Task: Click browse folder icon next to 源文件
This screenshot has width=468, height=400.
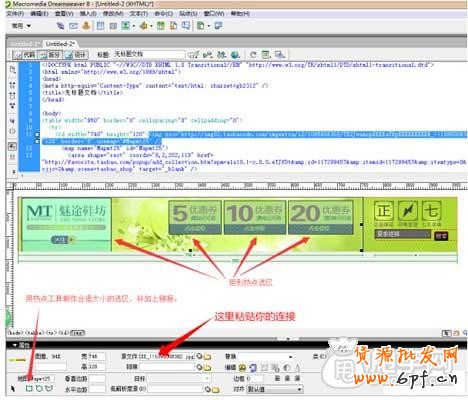Action: pyautogui.click(x=207, y=357)
